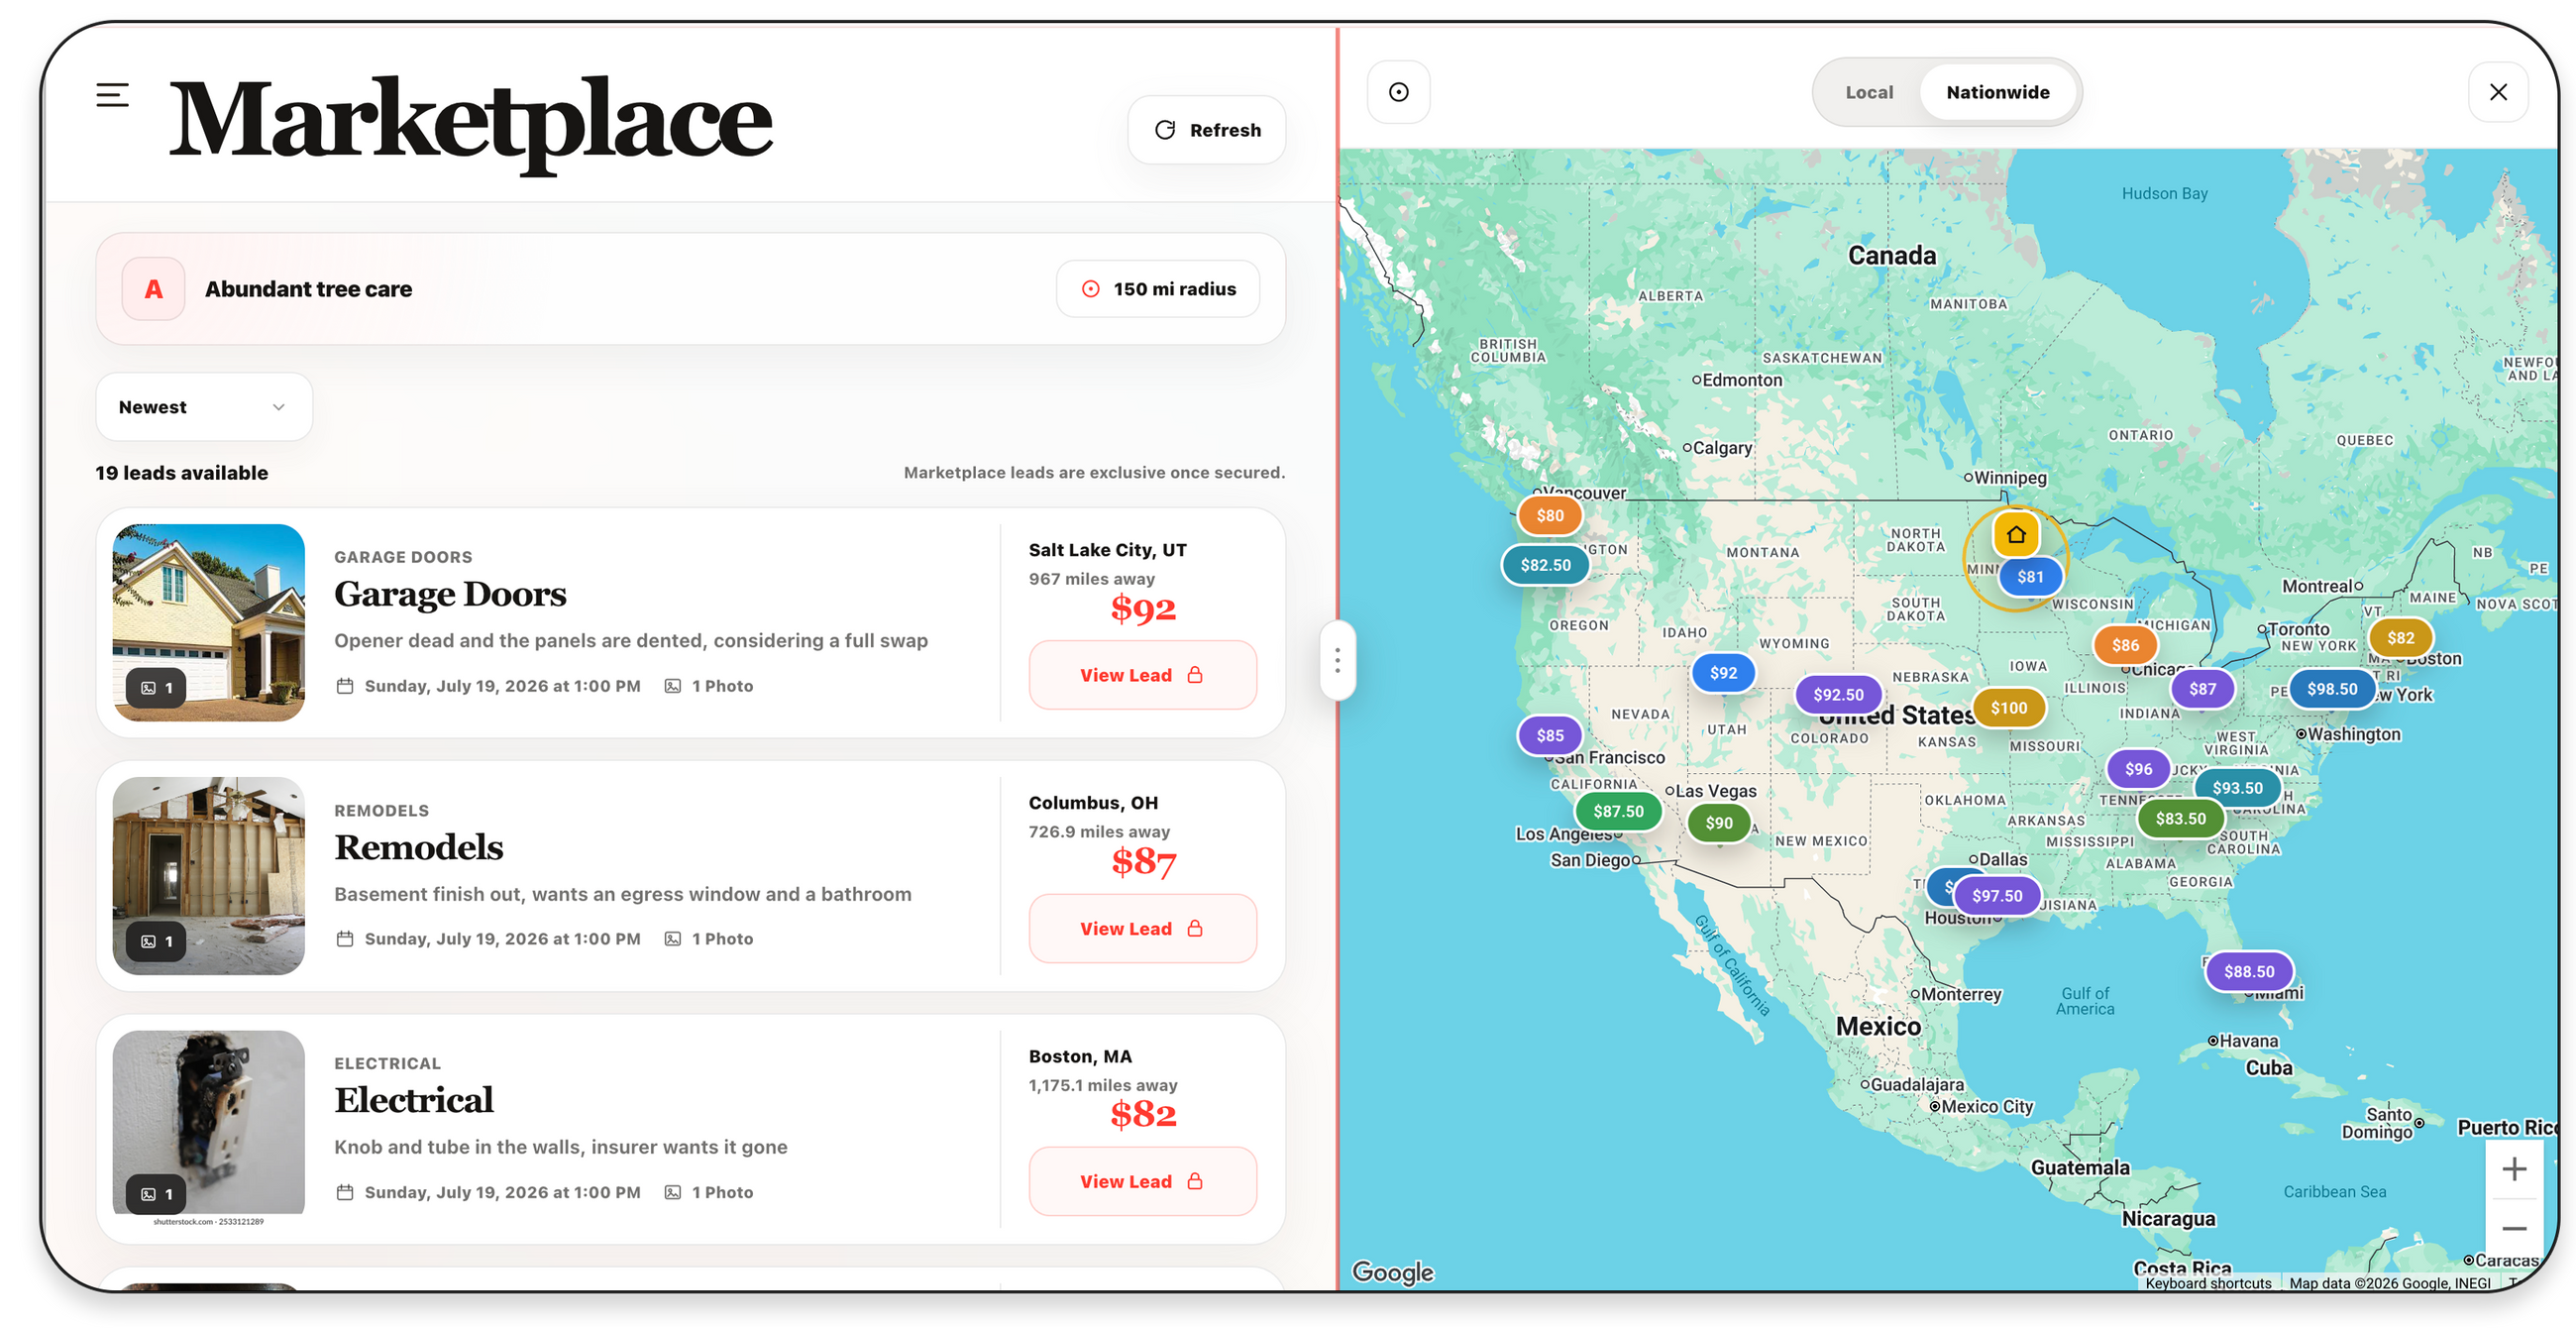Click Salt Lake City, UT location text
Screen dimensions: 2576x1328
pos(1107,550)
